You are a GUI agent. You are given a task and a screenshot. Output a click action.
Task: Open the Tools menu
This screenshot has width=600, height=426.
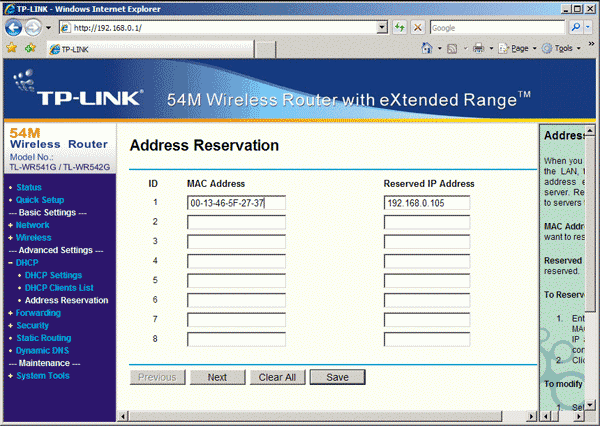click(x=562, y=49)
